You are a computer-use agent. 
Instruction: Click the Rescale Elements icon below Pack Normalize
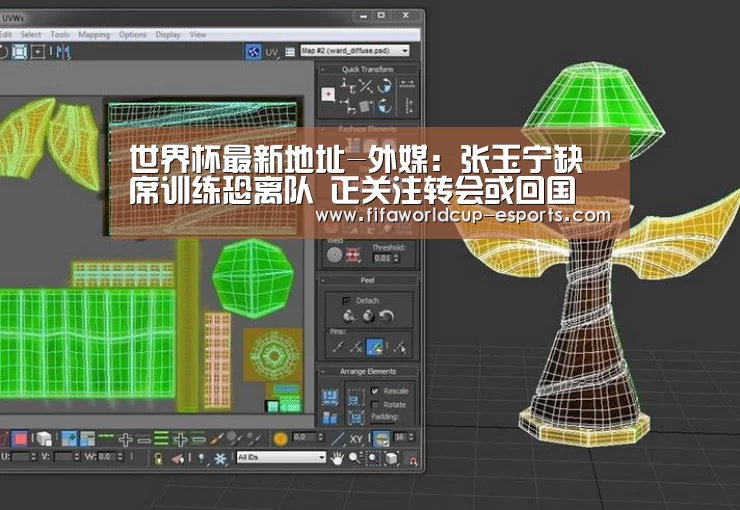pos(356,418)
